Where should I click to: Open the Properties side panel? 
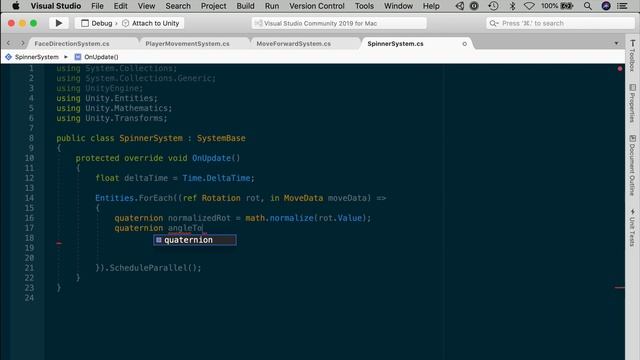coord(632,103)
